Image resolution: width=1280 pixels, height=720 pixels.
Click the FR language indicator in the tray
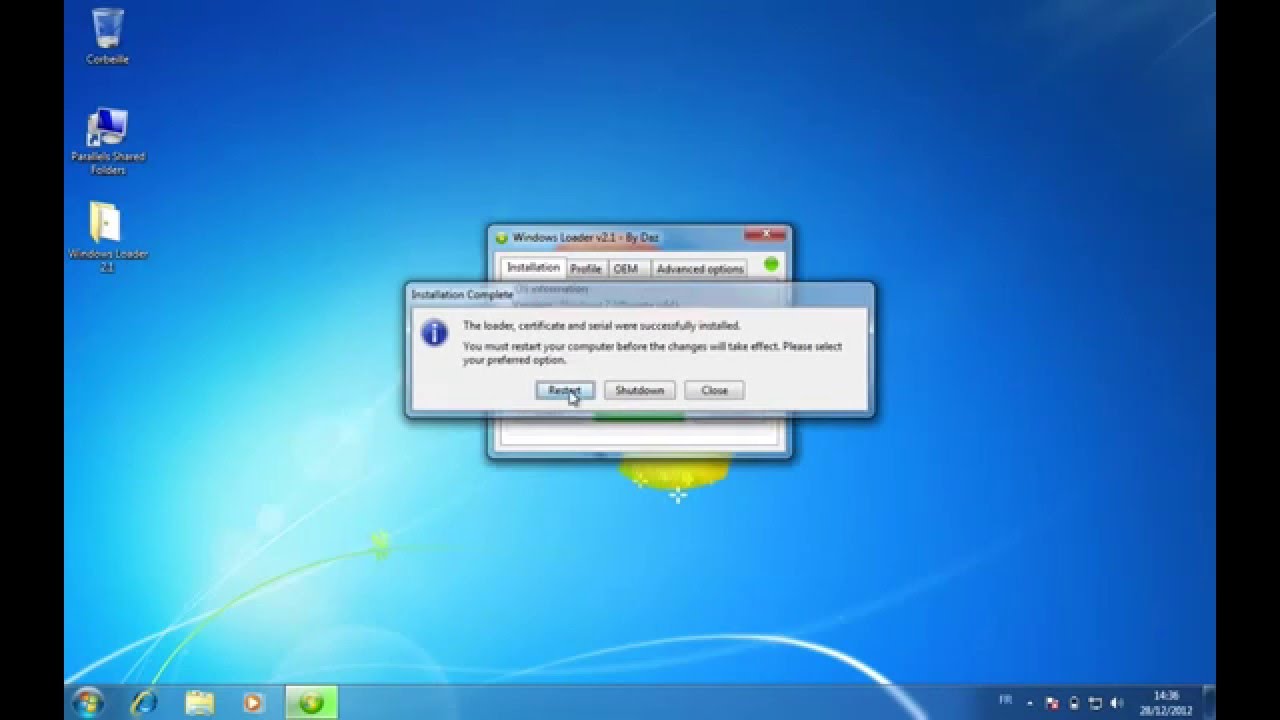(x=1005, y=701)
